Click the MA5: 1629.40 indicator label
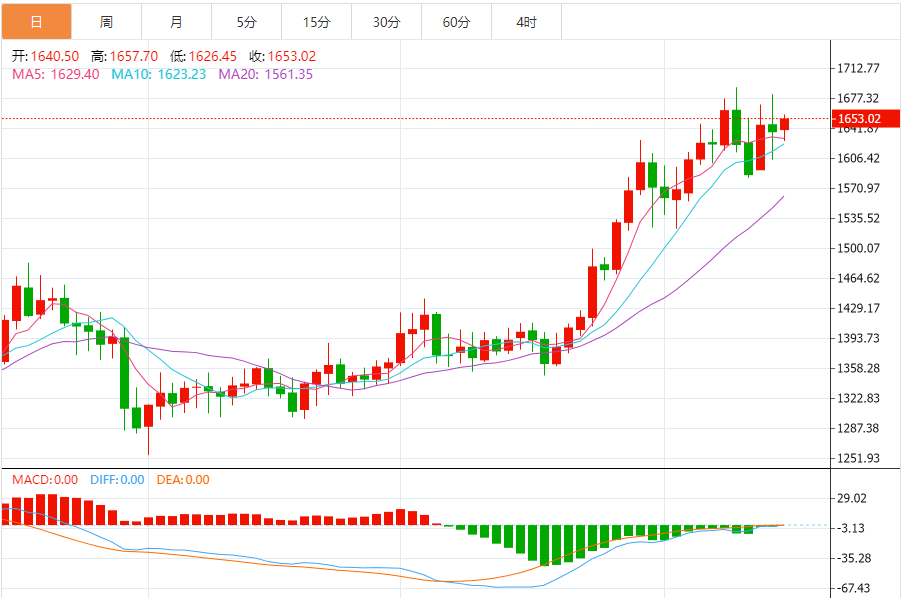Screen dimensions: 904x598 pos(55,74)
